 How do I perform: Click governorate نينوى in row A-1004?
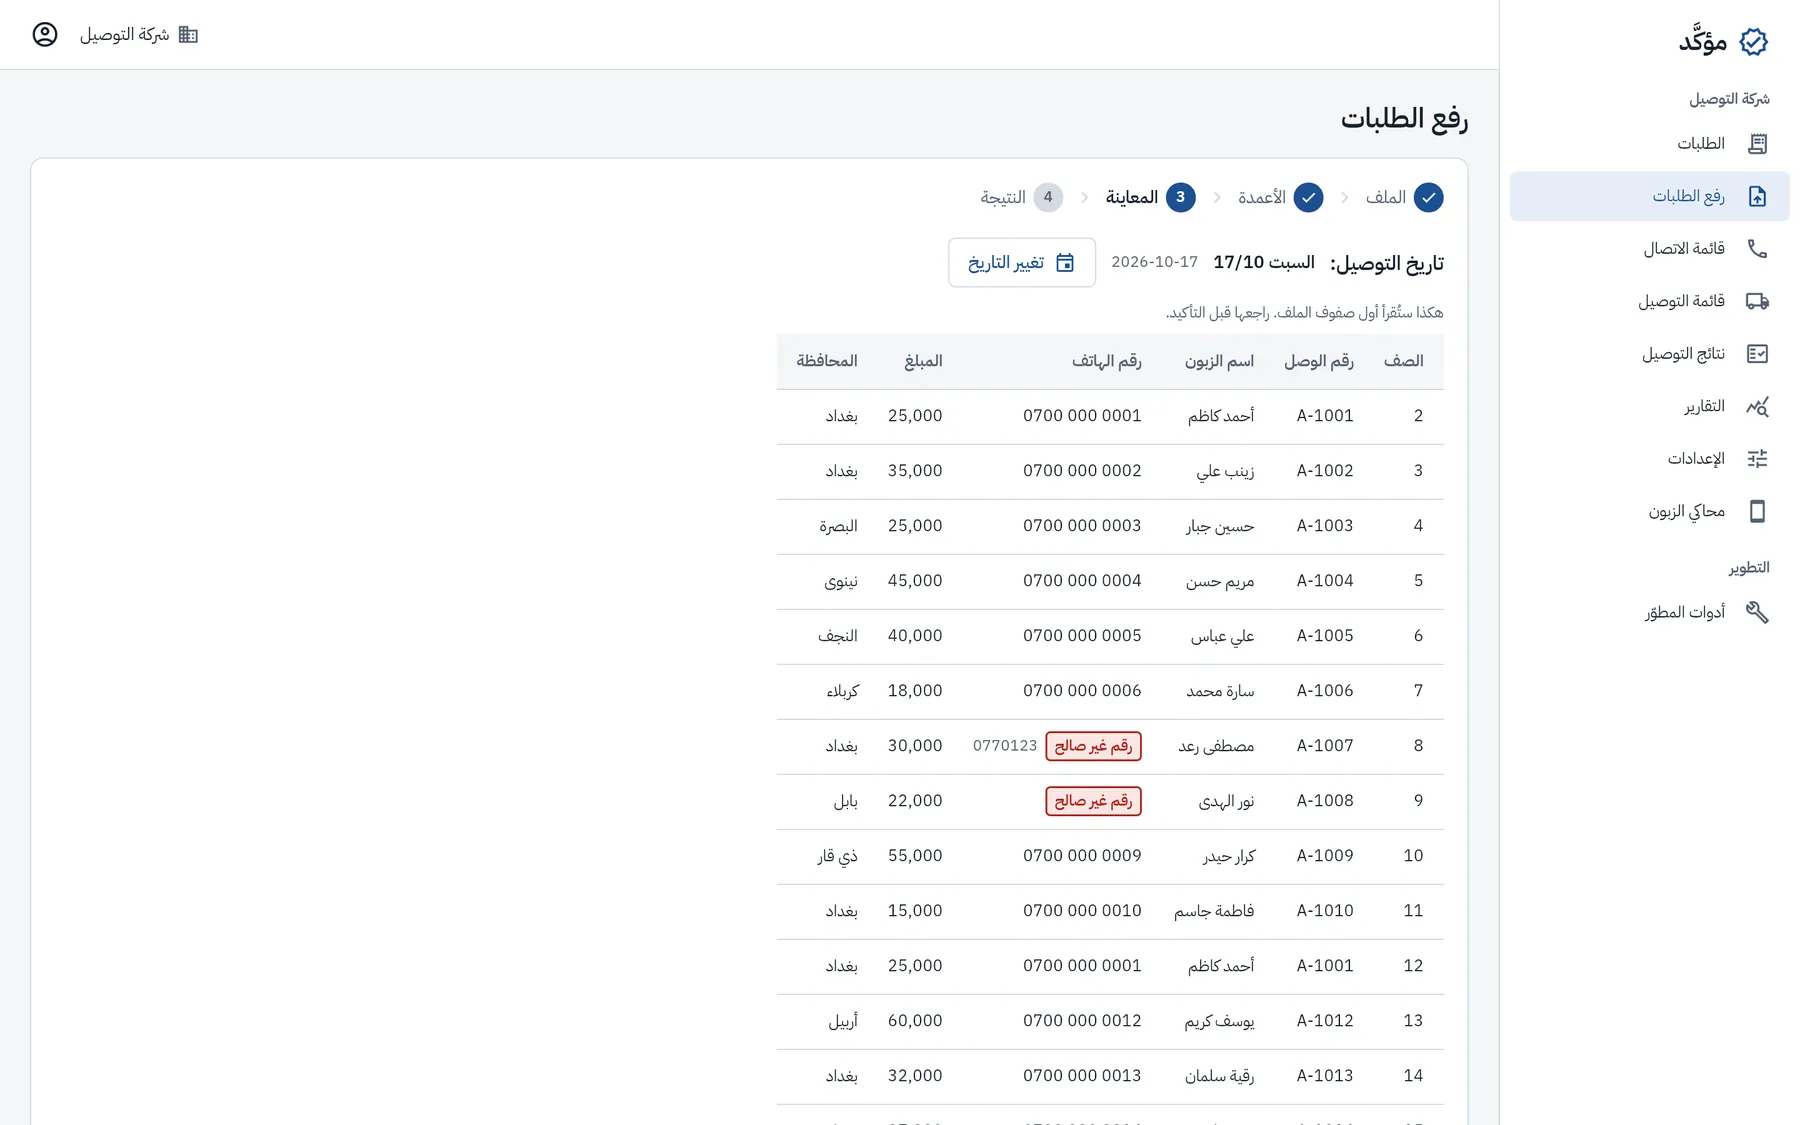(841, 581)
